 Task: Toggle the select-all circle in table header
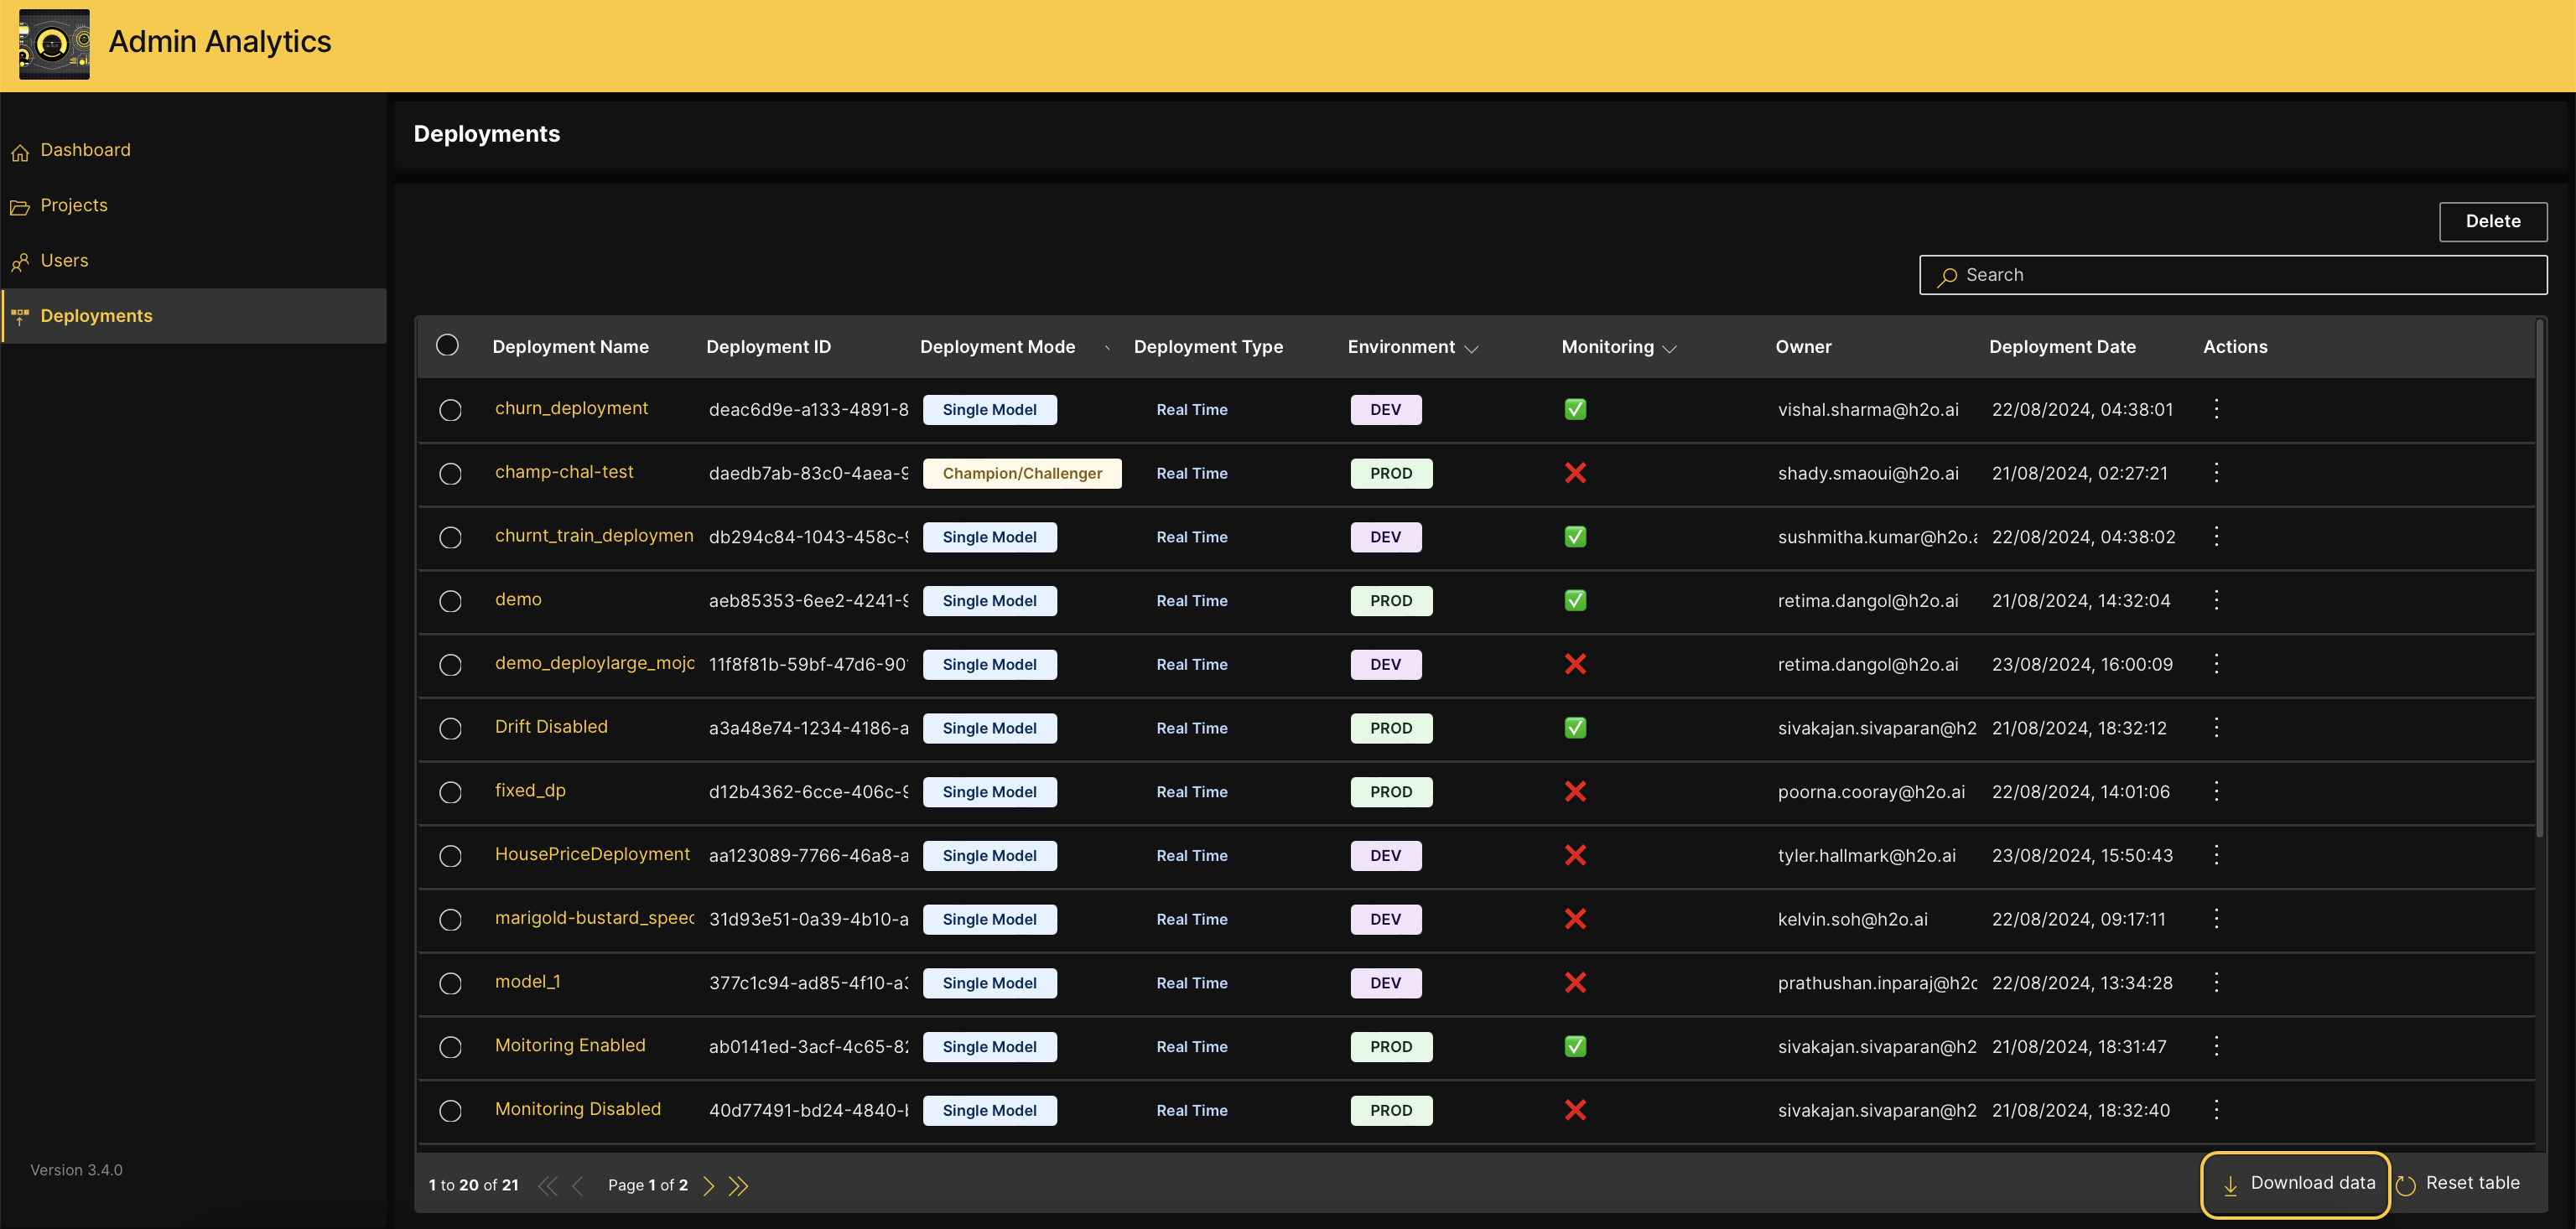447,345
